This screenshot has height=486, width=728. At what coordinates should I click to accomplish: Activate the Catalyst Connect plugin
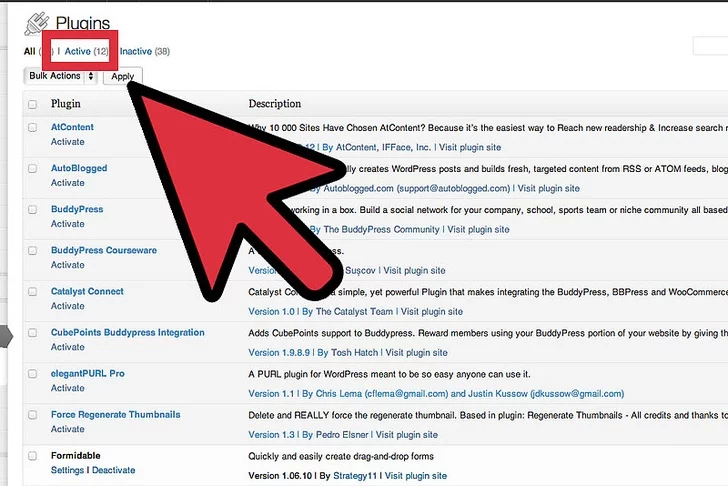pyautogui.click(x=68, y=306)
